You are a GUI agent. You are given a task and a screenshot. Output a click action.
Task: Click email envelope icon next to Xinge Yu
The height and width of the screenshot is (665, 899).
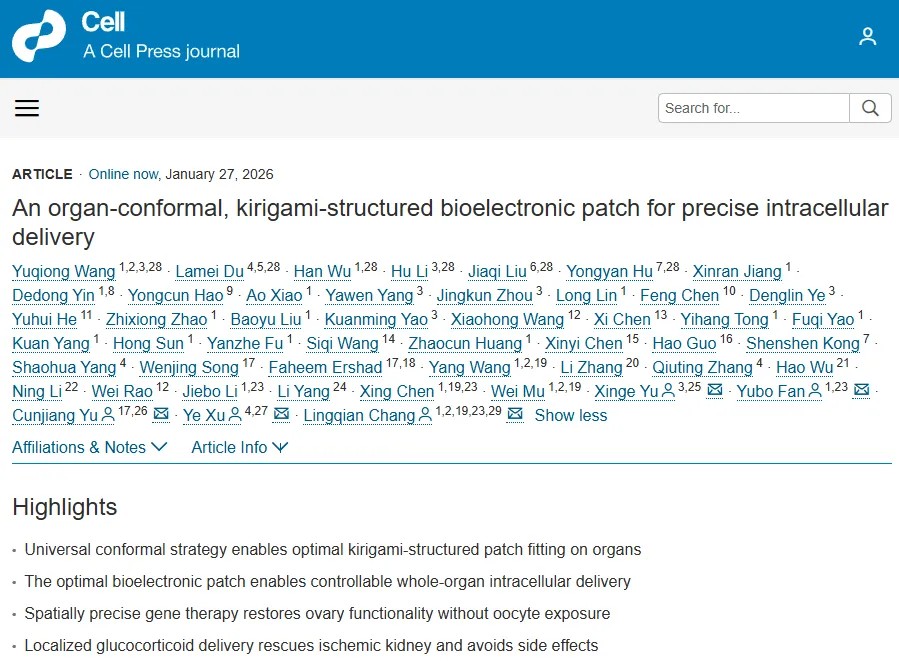click(714, 391)
